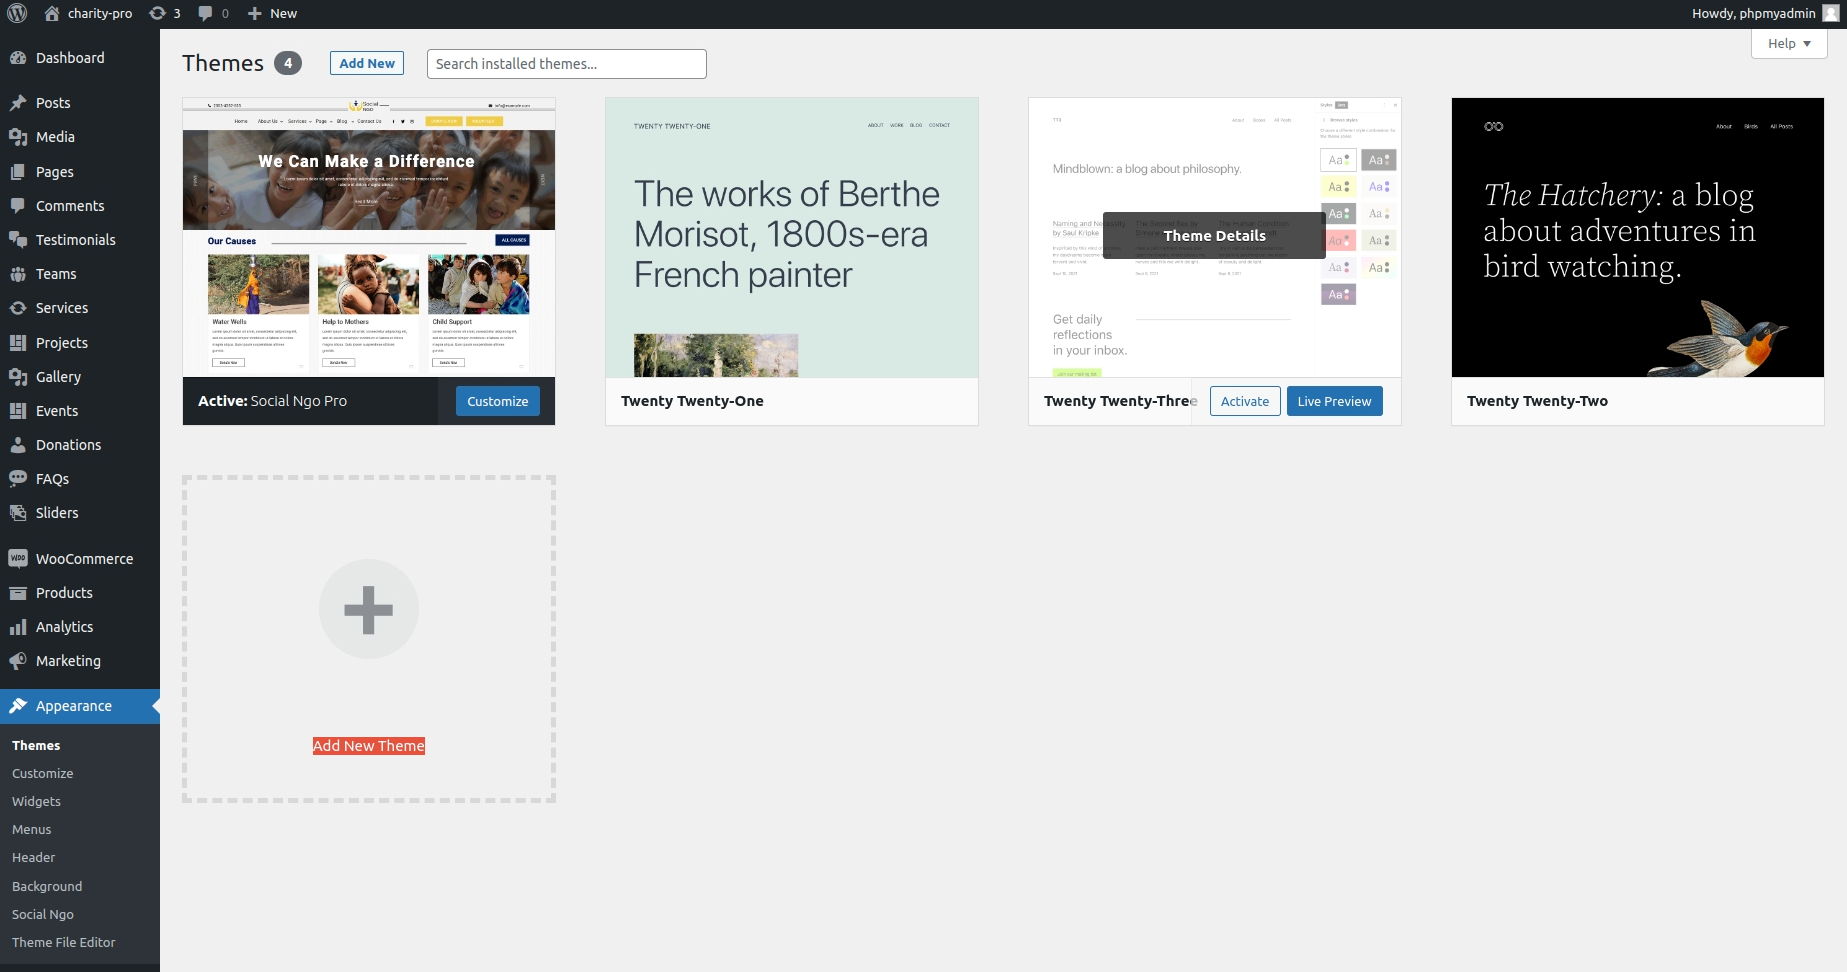The height and width of the screenshot is (972, 1847).
Task: Open Theme Details on Twenty Twenty-Three
Action: click(x=1215, y=236)
